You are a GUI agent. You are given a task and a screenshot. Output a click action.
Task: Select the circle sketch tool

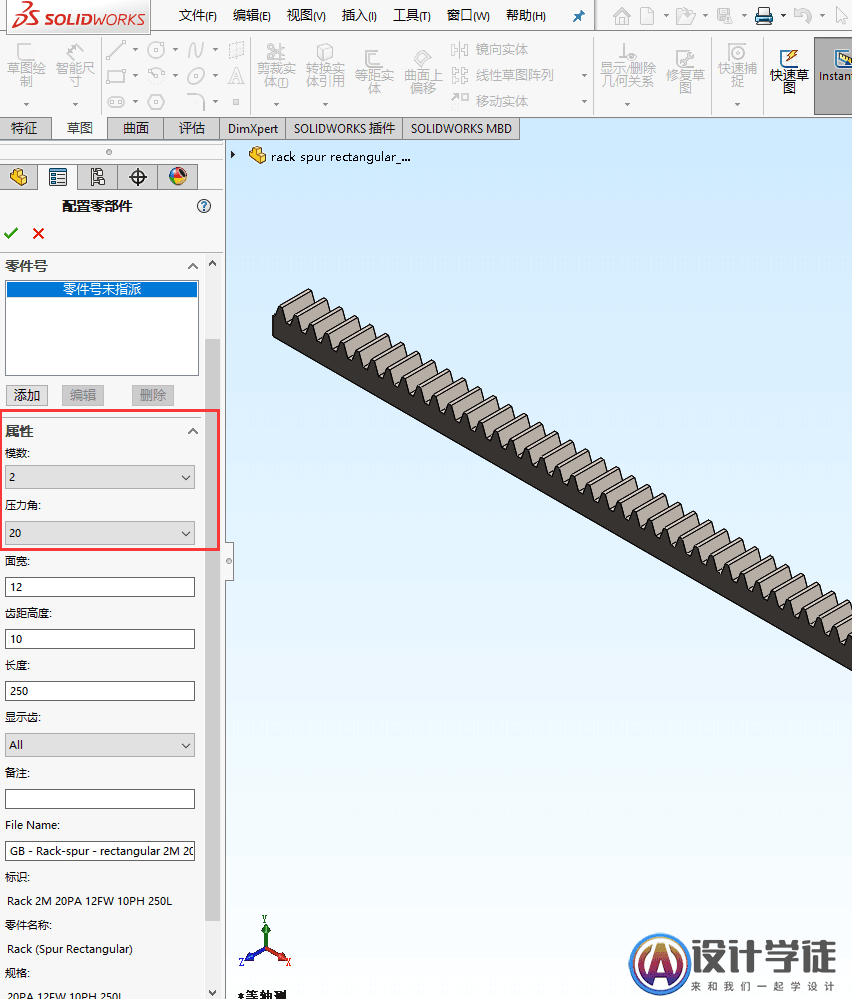coord(156,49)
